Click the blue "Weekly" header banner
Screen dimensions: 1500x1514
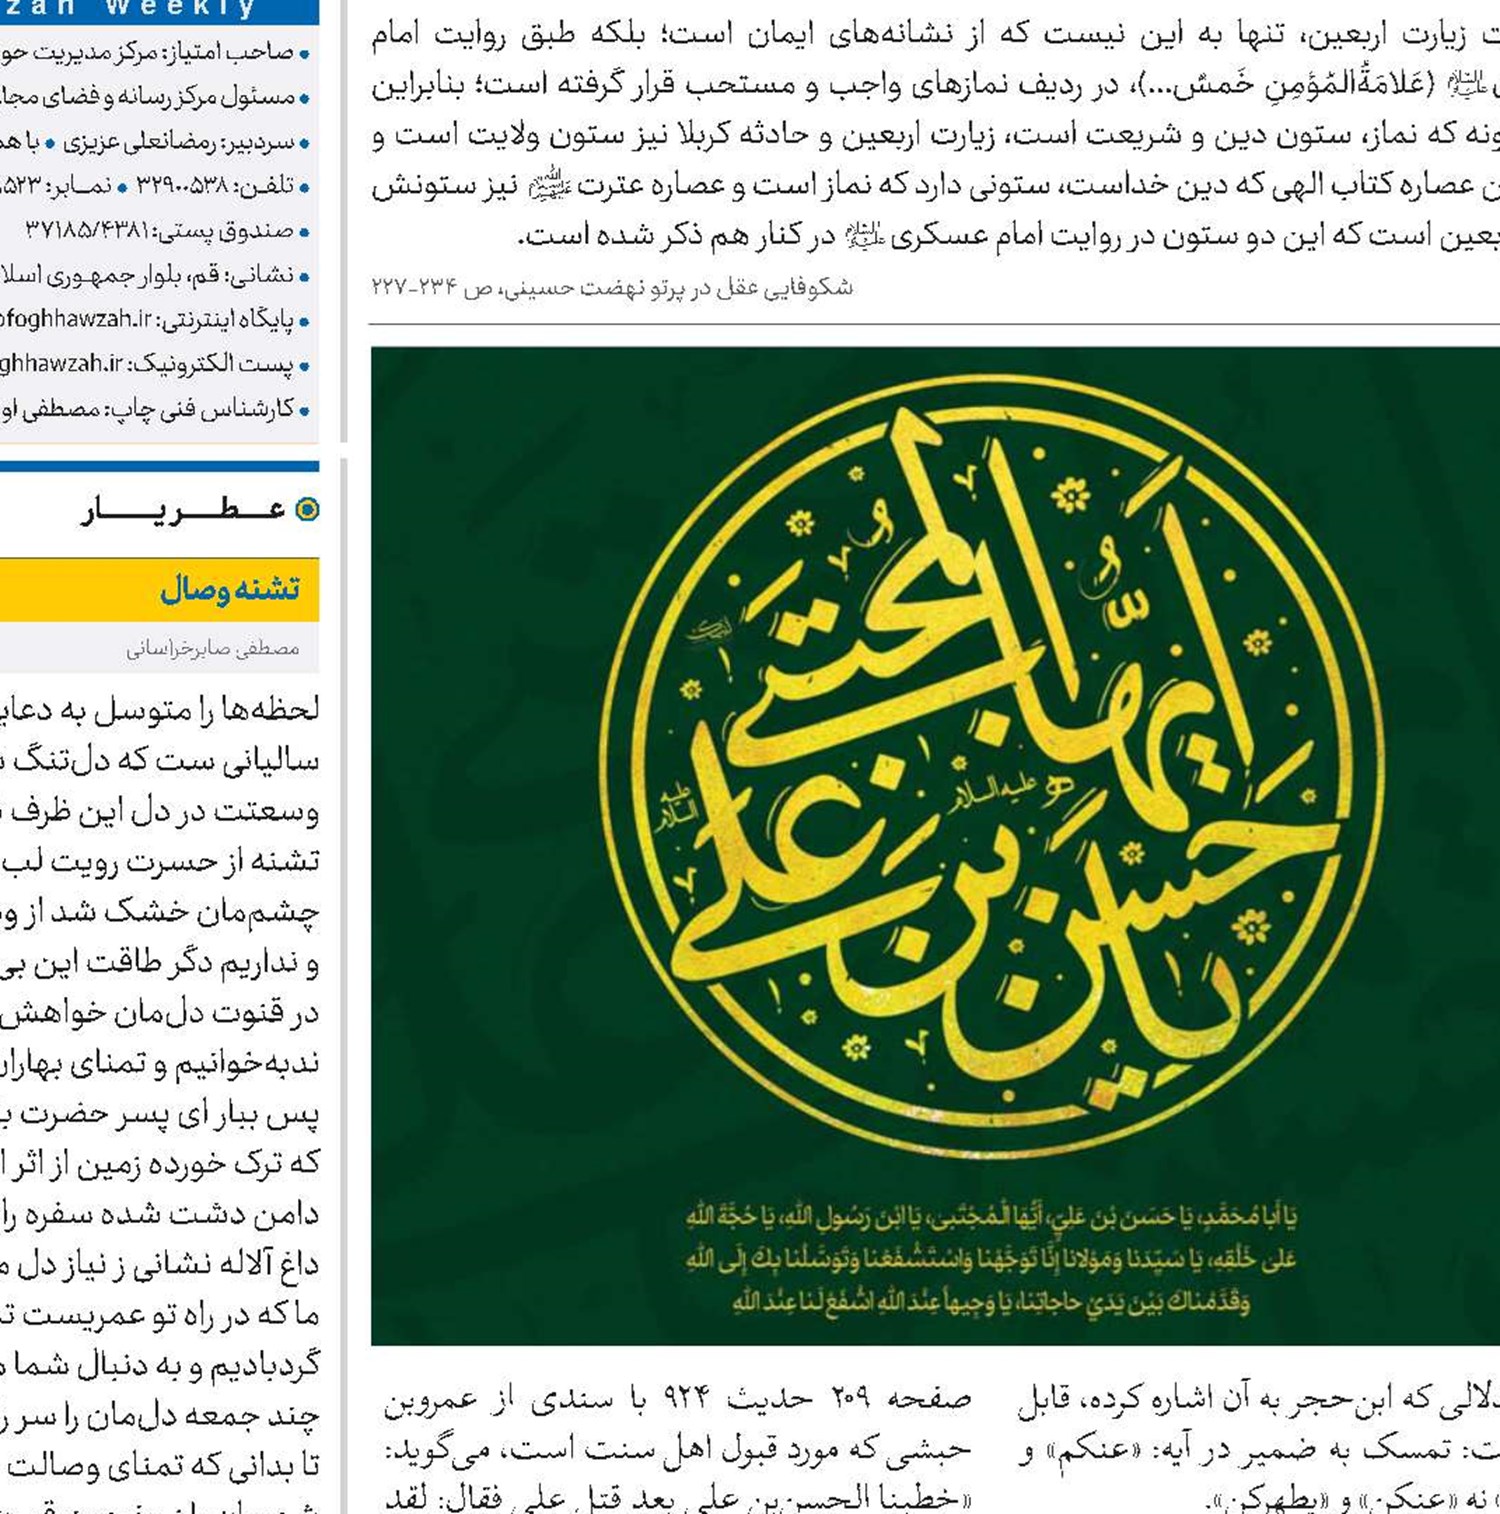[160, 10]
